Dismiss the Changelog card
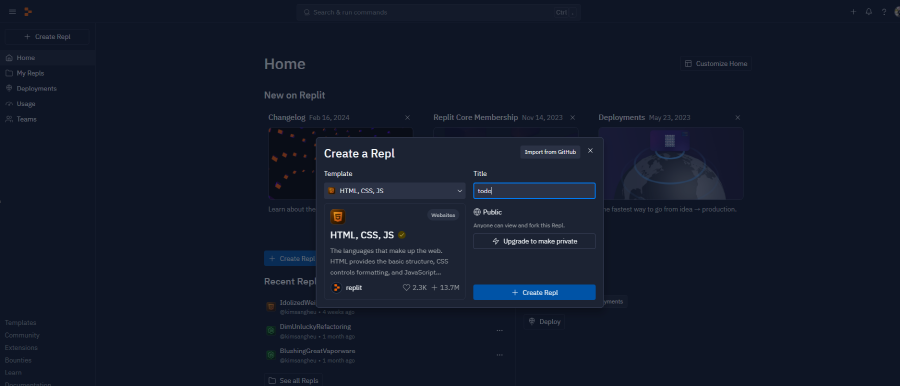This screenshot has height=386, width=900. click(x=408, y=118)
